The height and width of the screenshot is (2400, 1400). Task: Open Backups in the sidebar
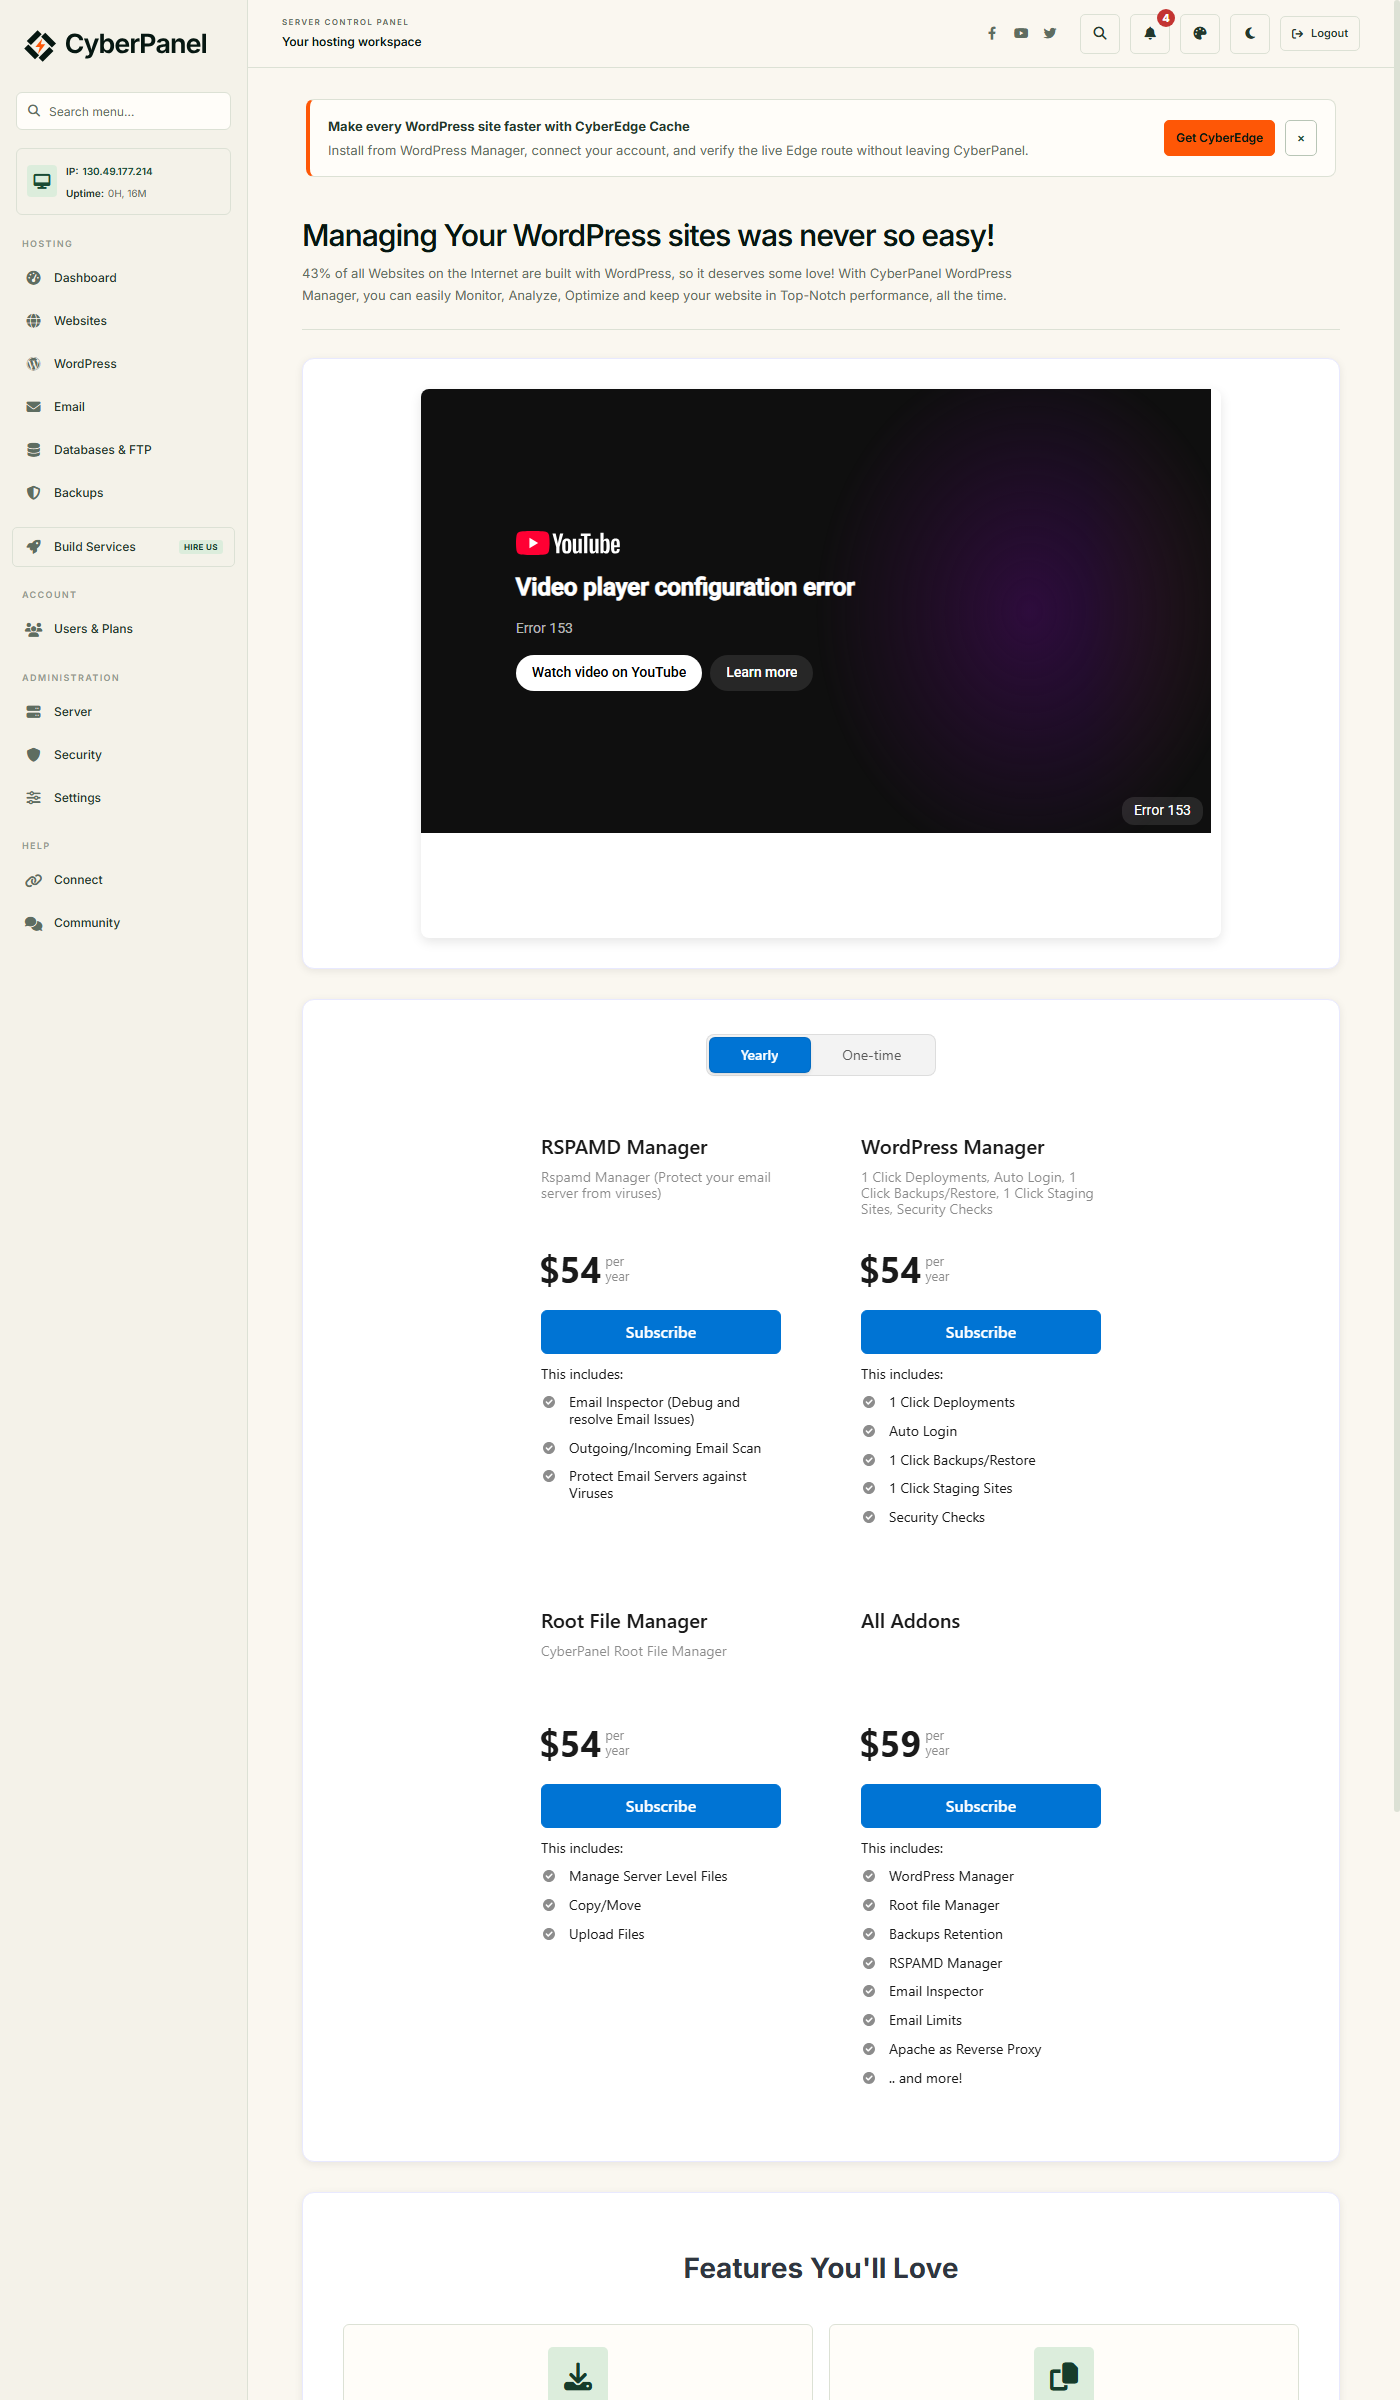pyautogui.click(x=123, y=493)
